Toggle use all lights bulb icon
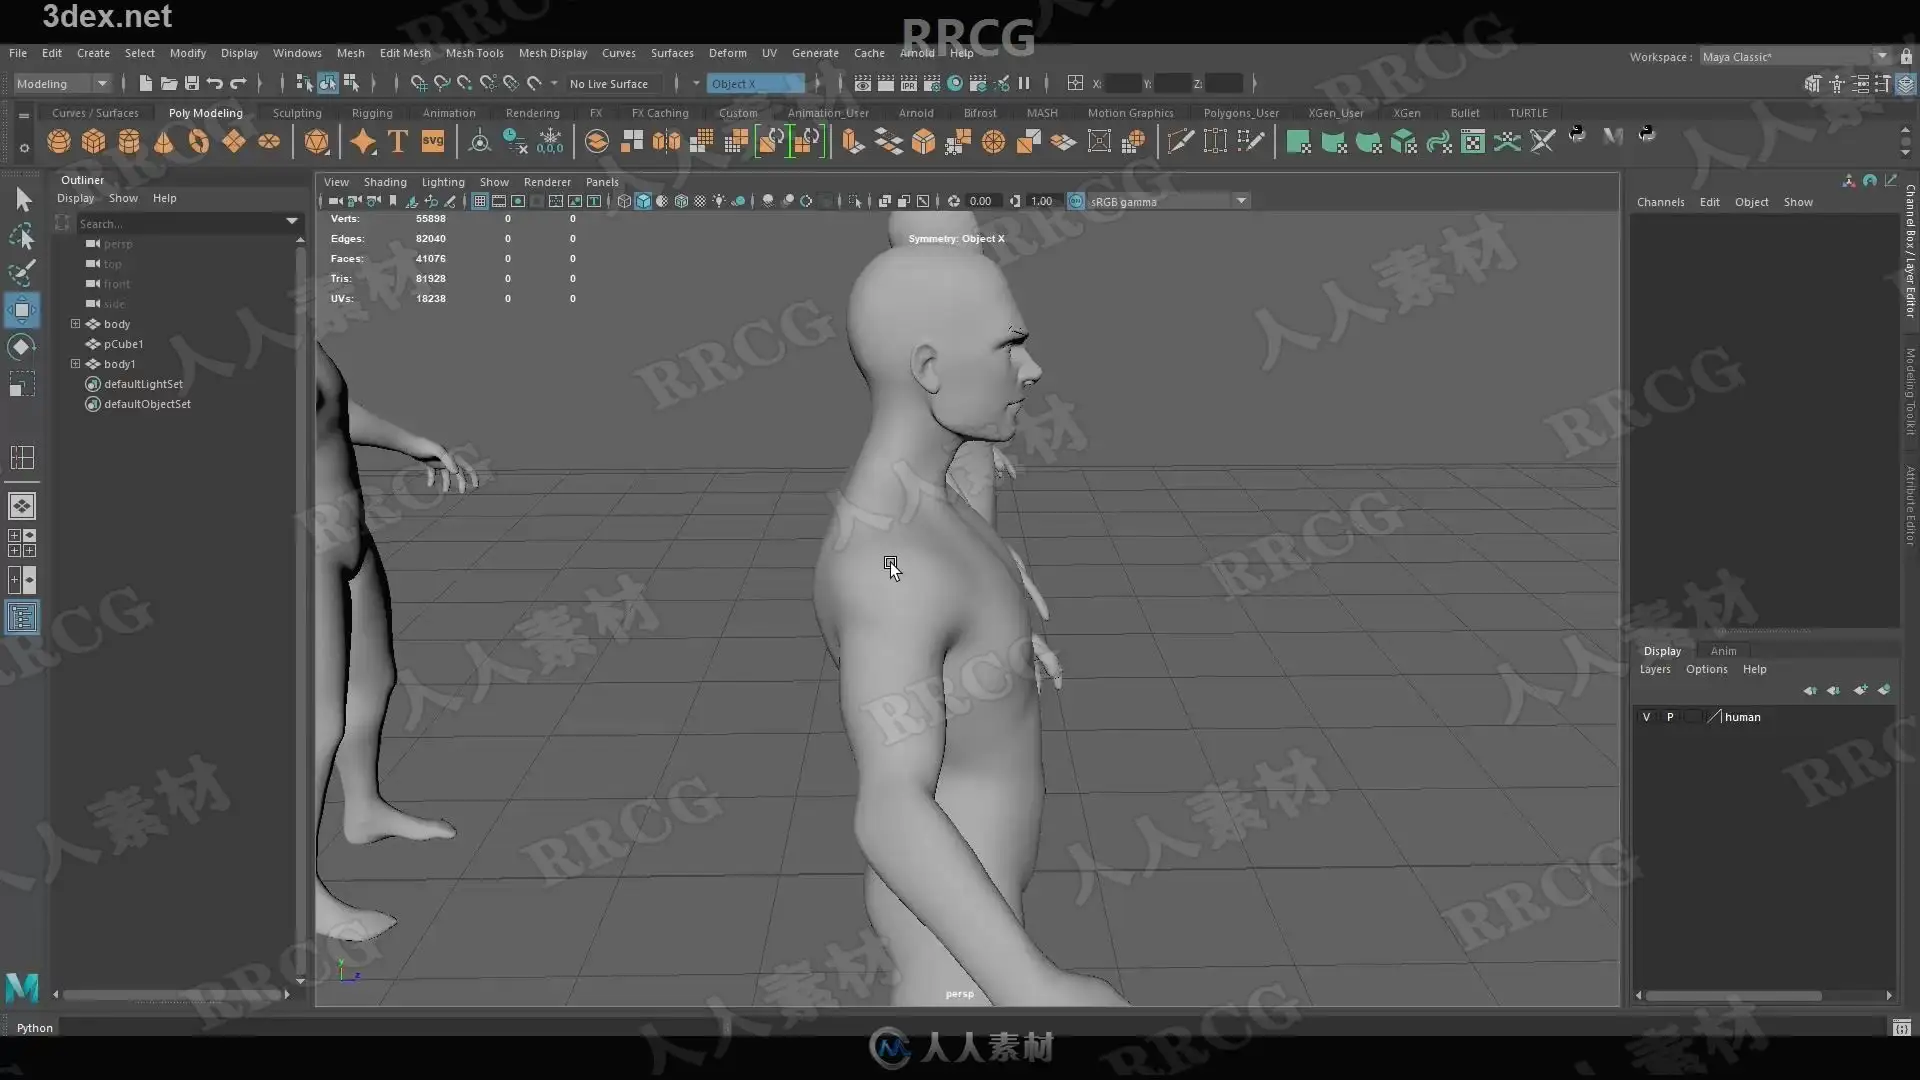The height and width of the screenshot is (1080, 1920). 719,201
